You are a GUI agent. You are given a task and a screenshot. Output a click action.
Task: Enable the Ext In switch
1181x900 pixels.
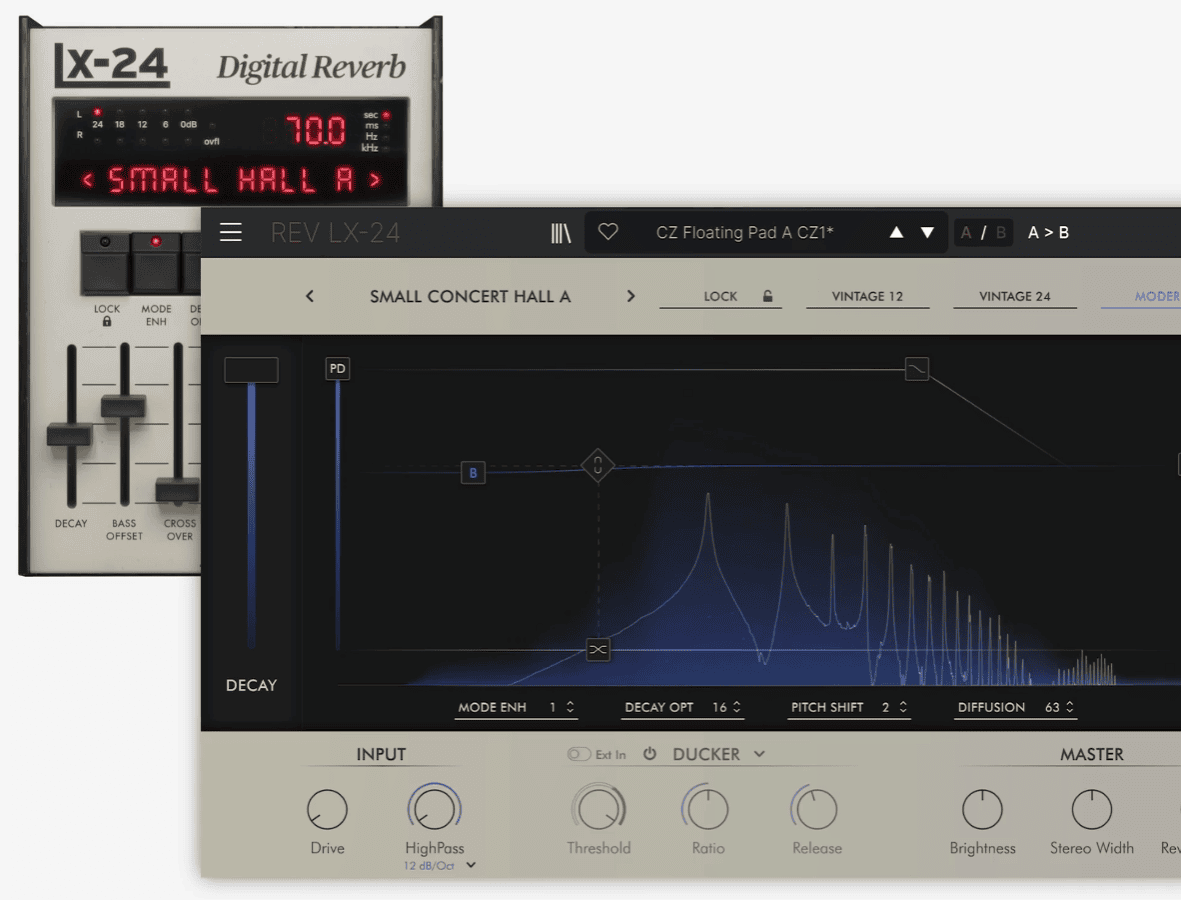click(x=578, y=754)
